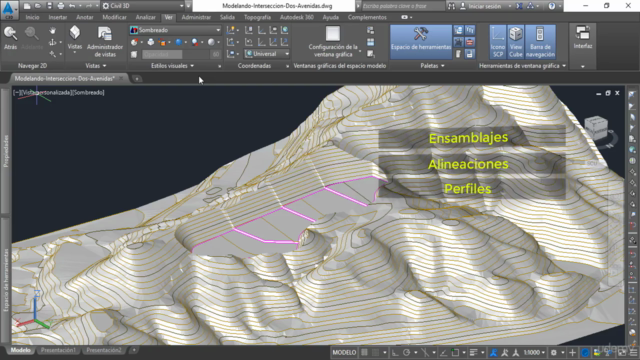Image resolution: width=640 pixels, height=360 pixels.
Task: Toggle Espacio de herramientas palette
Action: click(x=421, y=42)
